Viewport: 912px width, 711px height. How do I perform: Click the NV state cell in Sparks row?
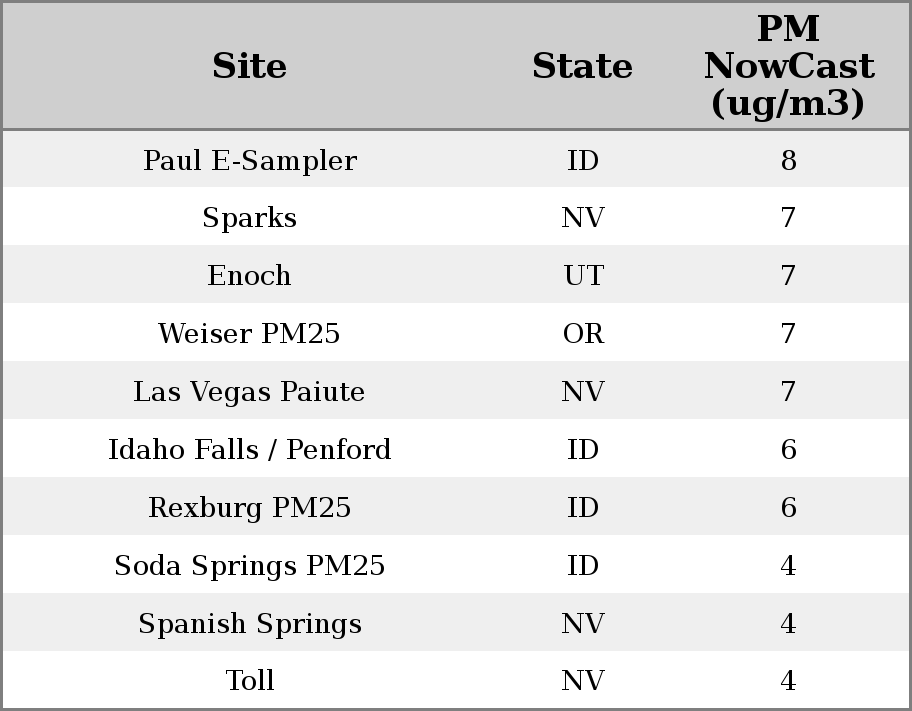[583, 218]
